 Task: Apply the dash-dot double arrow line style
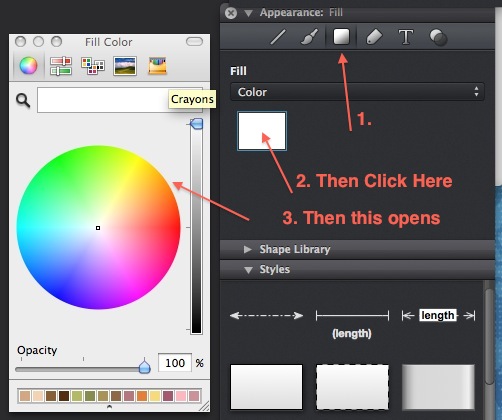tap(266, 315)
